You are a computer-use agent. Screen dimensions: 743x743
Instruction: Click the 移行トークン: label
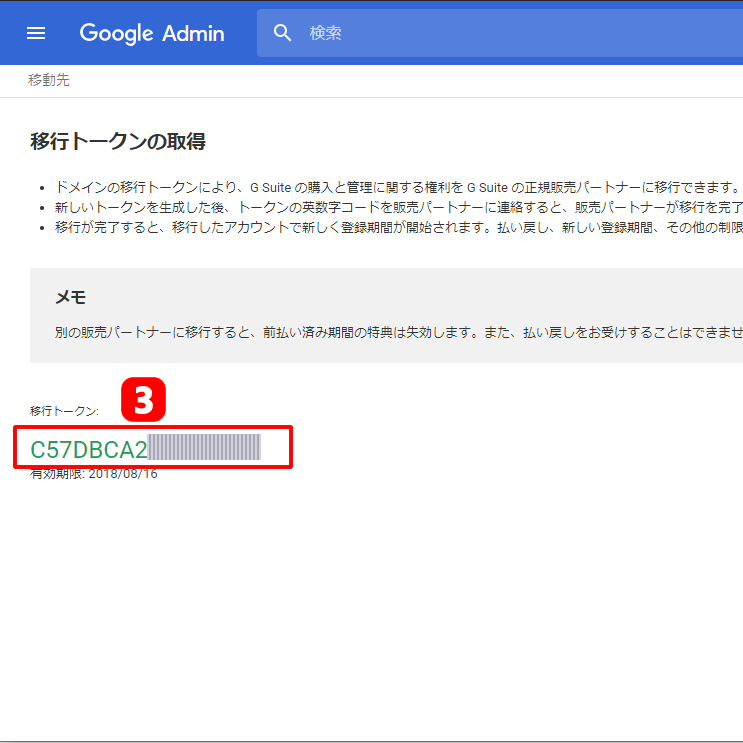point(64,411)
